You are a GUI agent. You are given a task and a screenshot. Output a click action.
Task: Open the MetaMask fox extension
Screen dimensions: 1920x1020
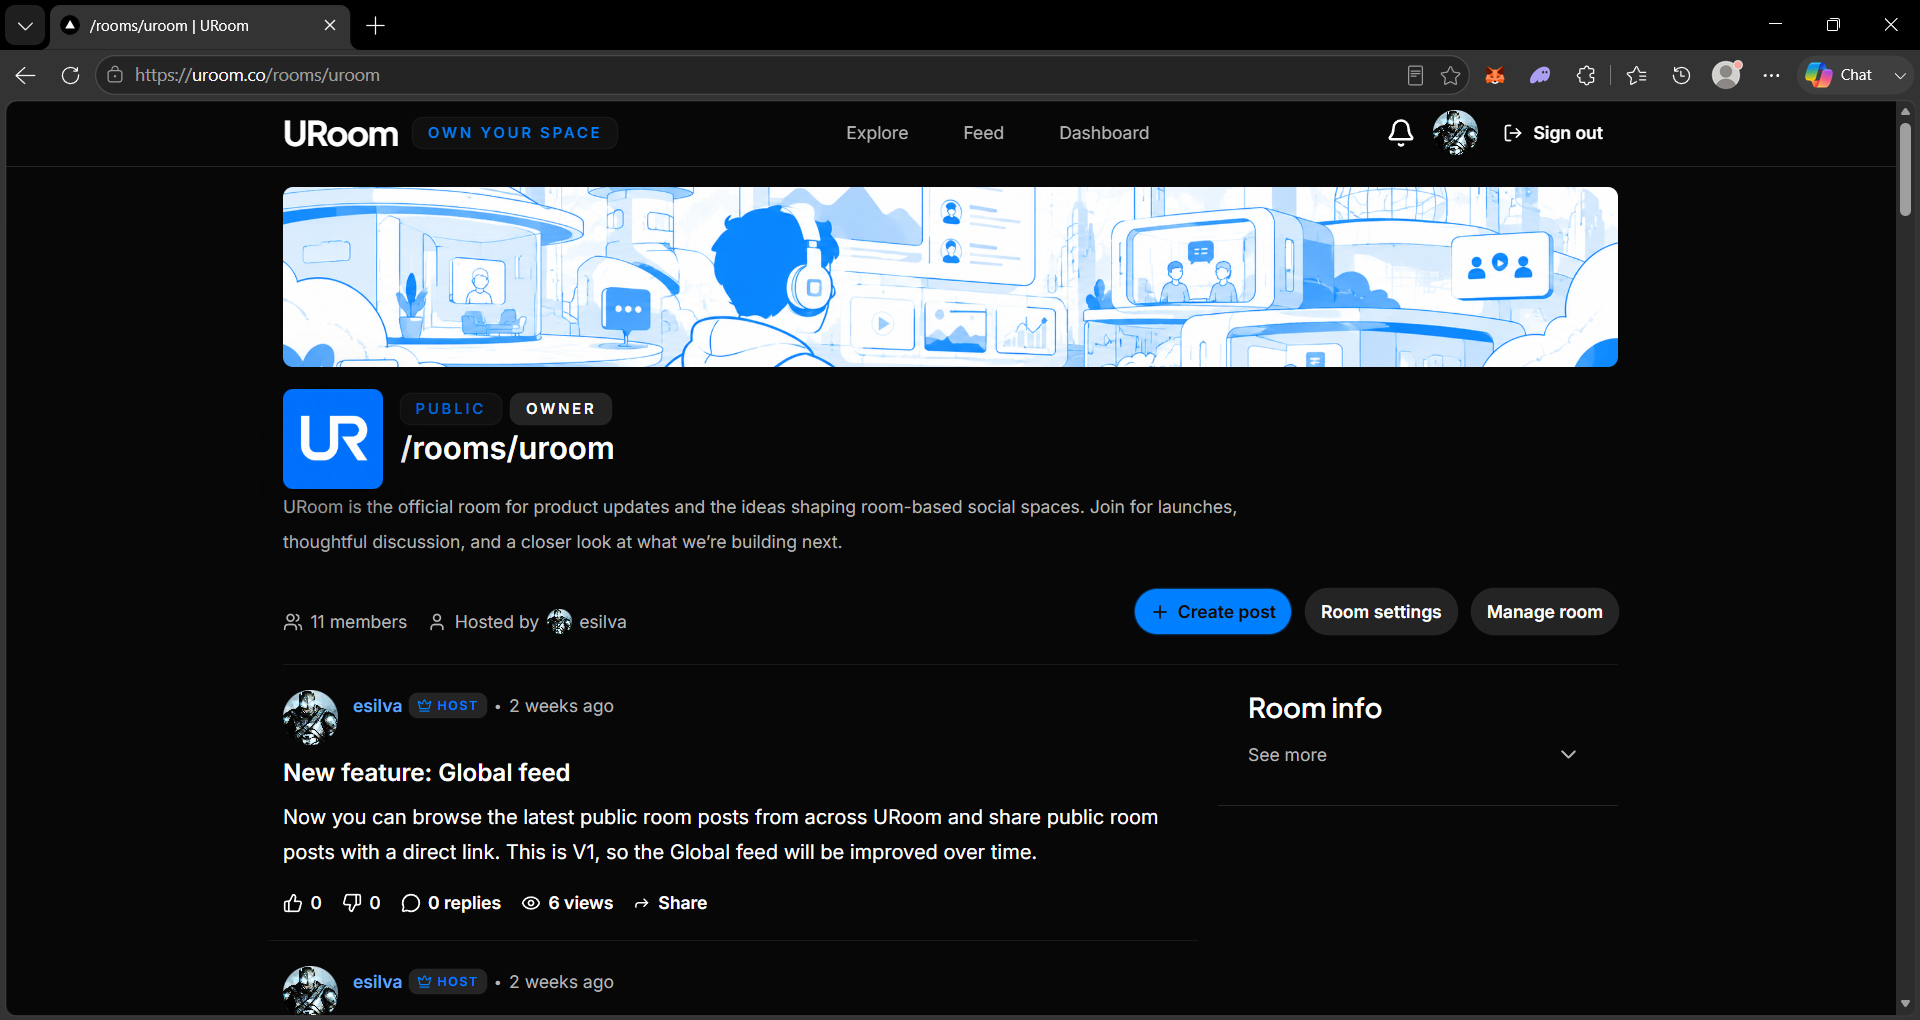(x=1495, y=75)
